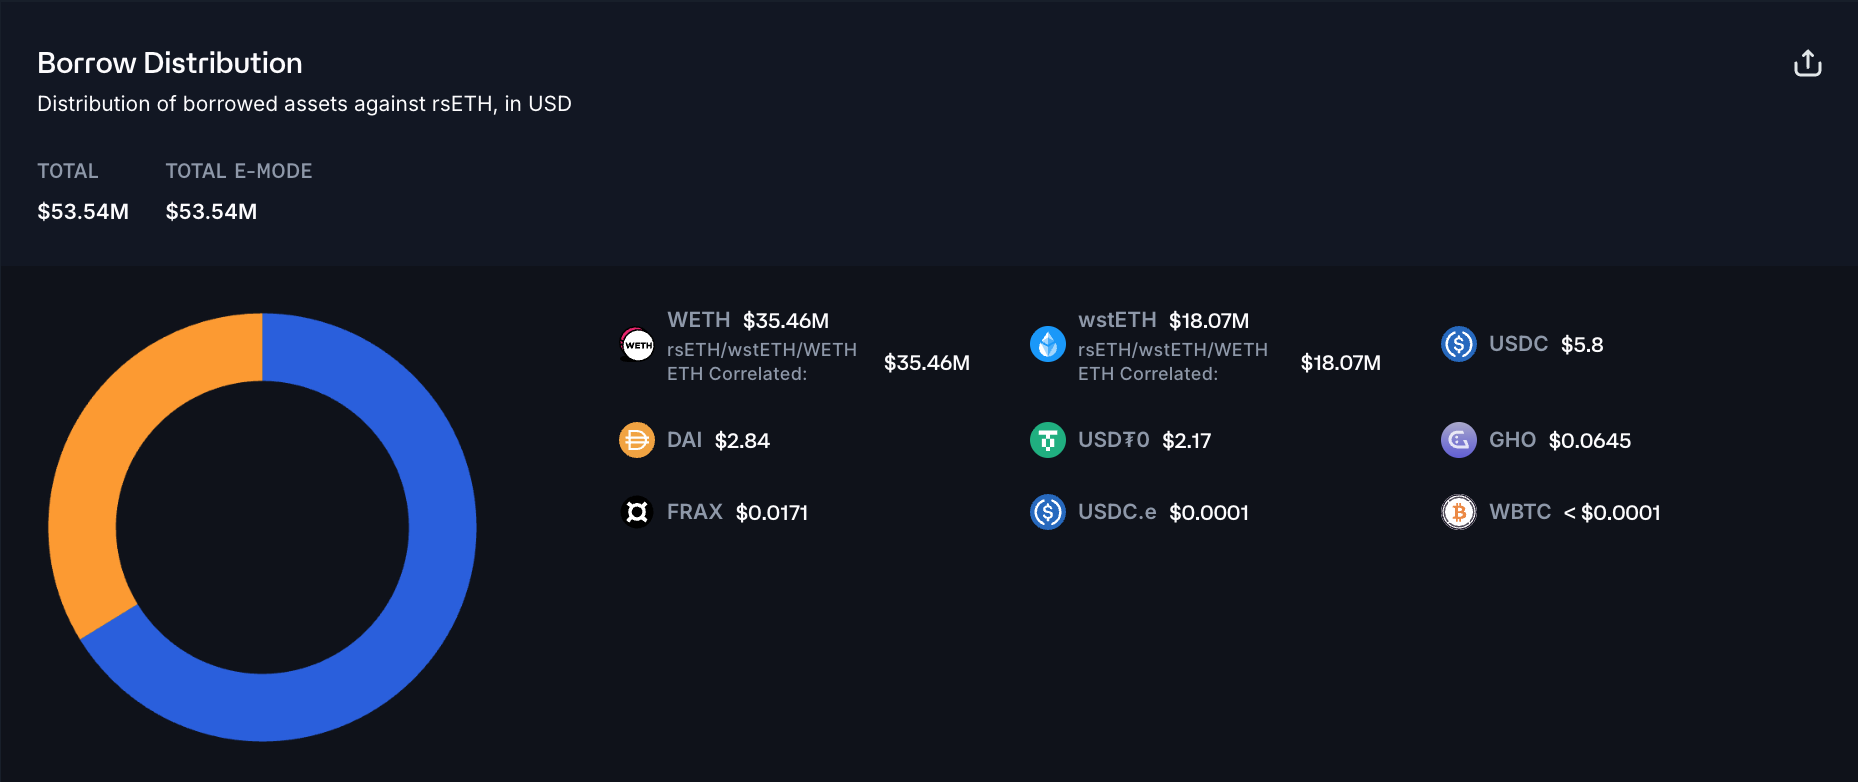Screen dimensions: 1858x782
Task: Click the WBTC bitcoin icon
Action: pos(1459,512)
